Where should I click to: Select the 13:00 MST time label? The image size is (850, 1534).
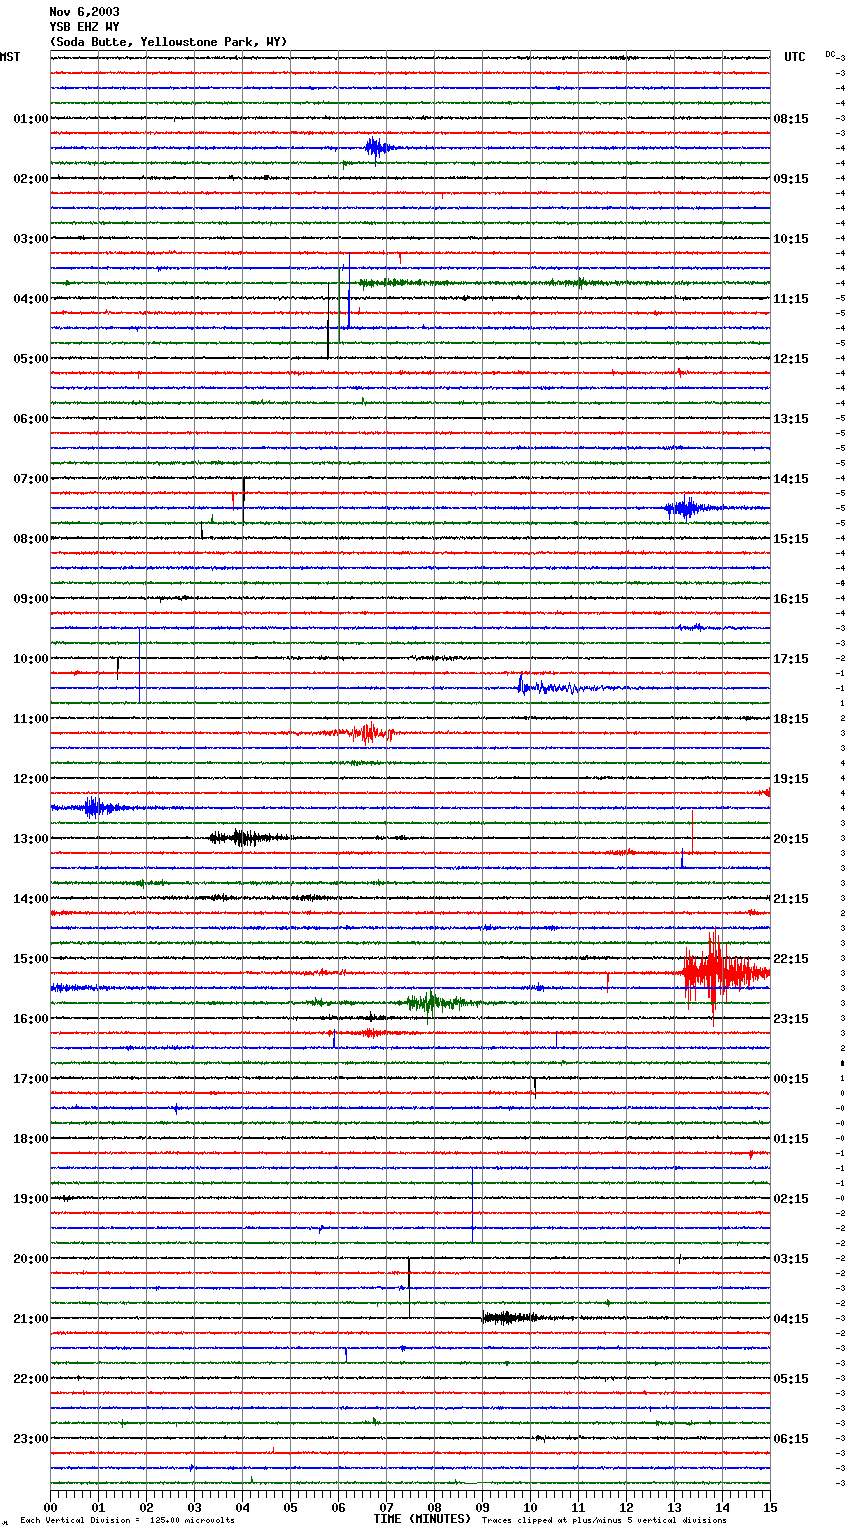31,839
